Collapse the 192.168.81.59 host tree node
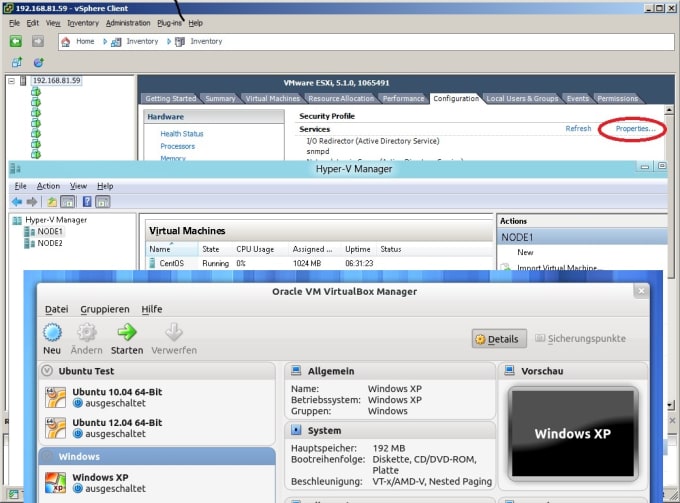Image resolution: width=680 pixels, height=503 pixels. pos(12,81)
